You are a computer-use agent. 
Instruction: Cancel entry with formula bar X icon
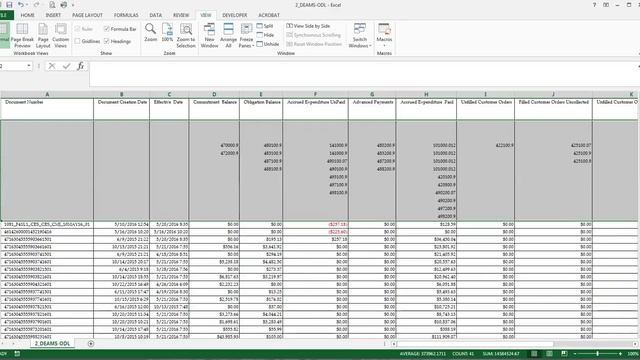52,66
